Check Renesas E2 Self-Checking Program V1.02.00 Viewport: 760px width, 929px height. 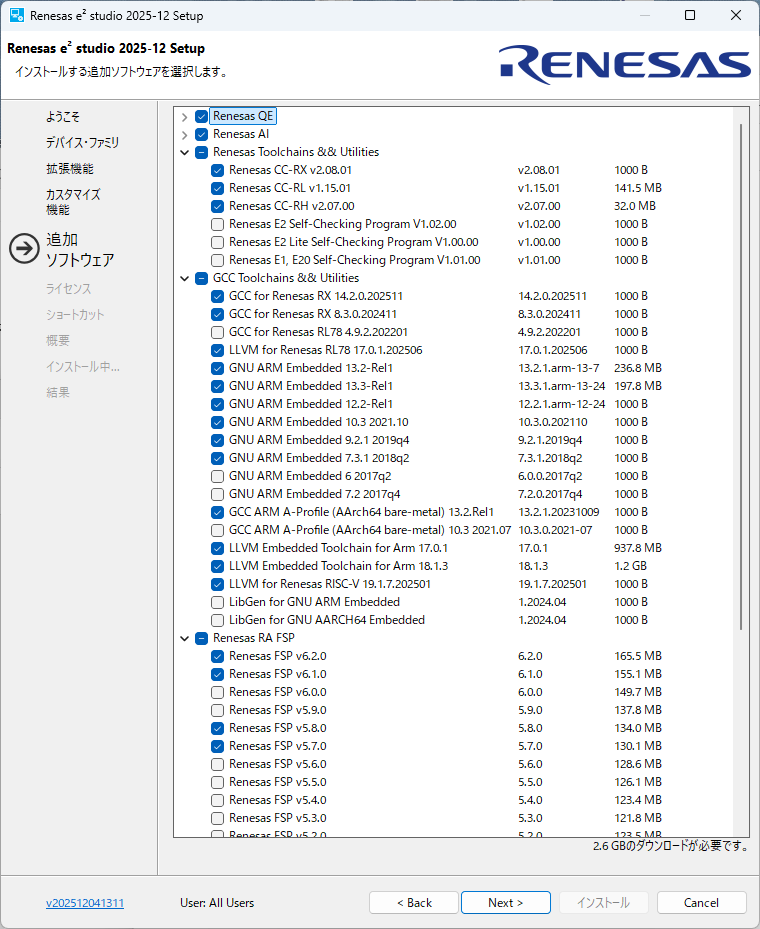coord(217,224)
